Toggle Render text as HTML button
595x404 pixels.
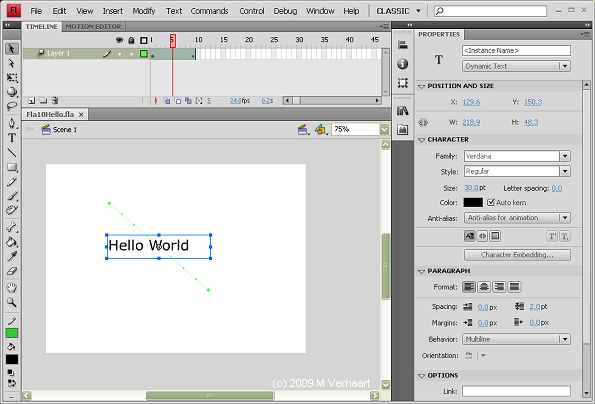click(482, 236)
